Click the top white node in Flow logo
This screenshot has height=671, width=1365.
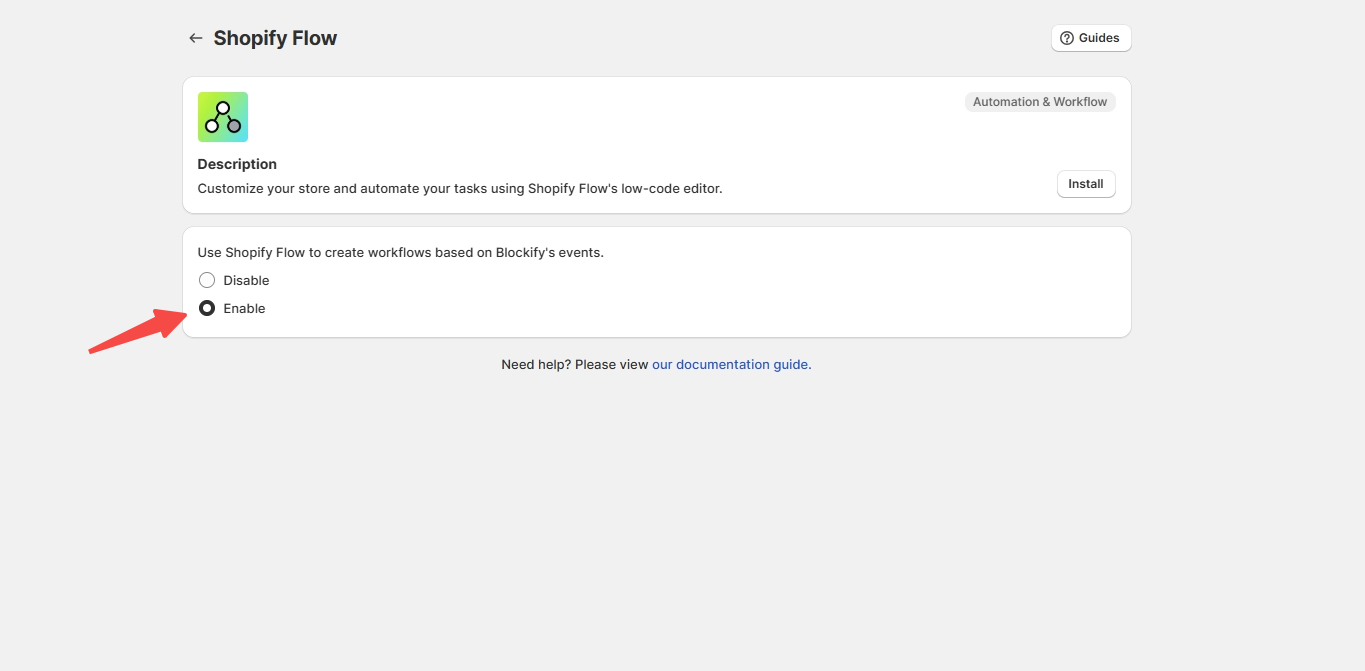pyautogui.click(x=223, y=107)
